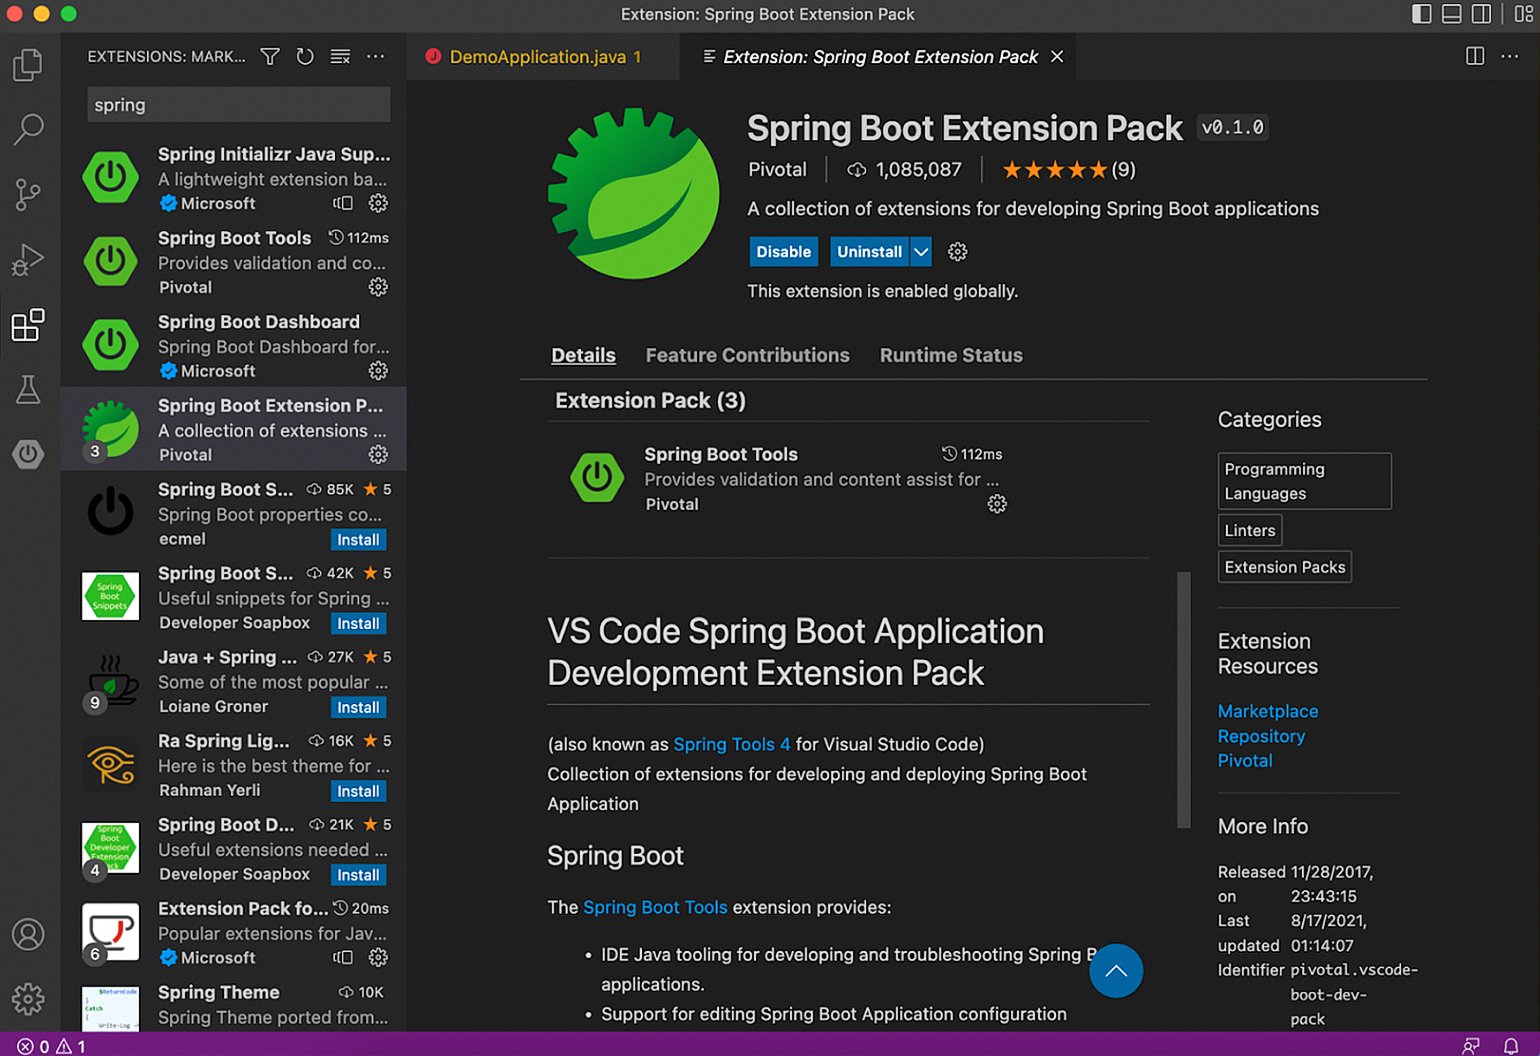Toggle the primary side bar layout

click(x=1421, y=14)
